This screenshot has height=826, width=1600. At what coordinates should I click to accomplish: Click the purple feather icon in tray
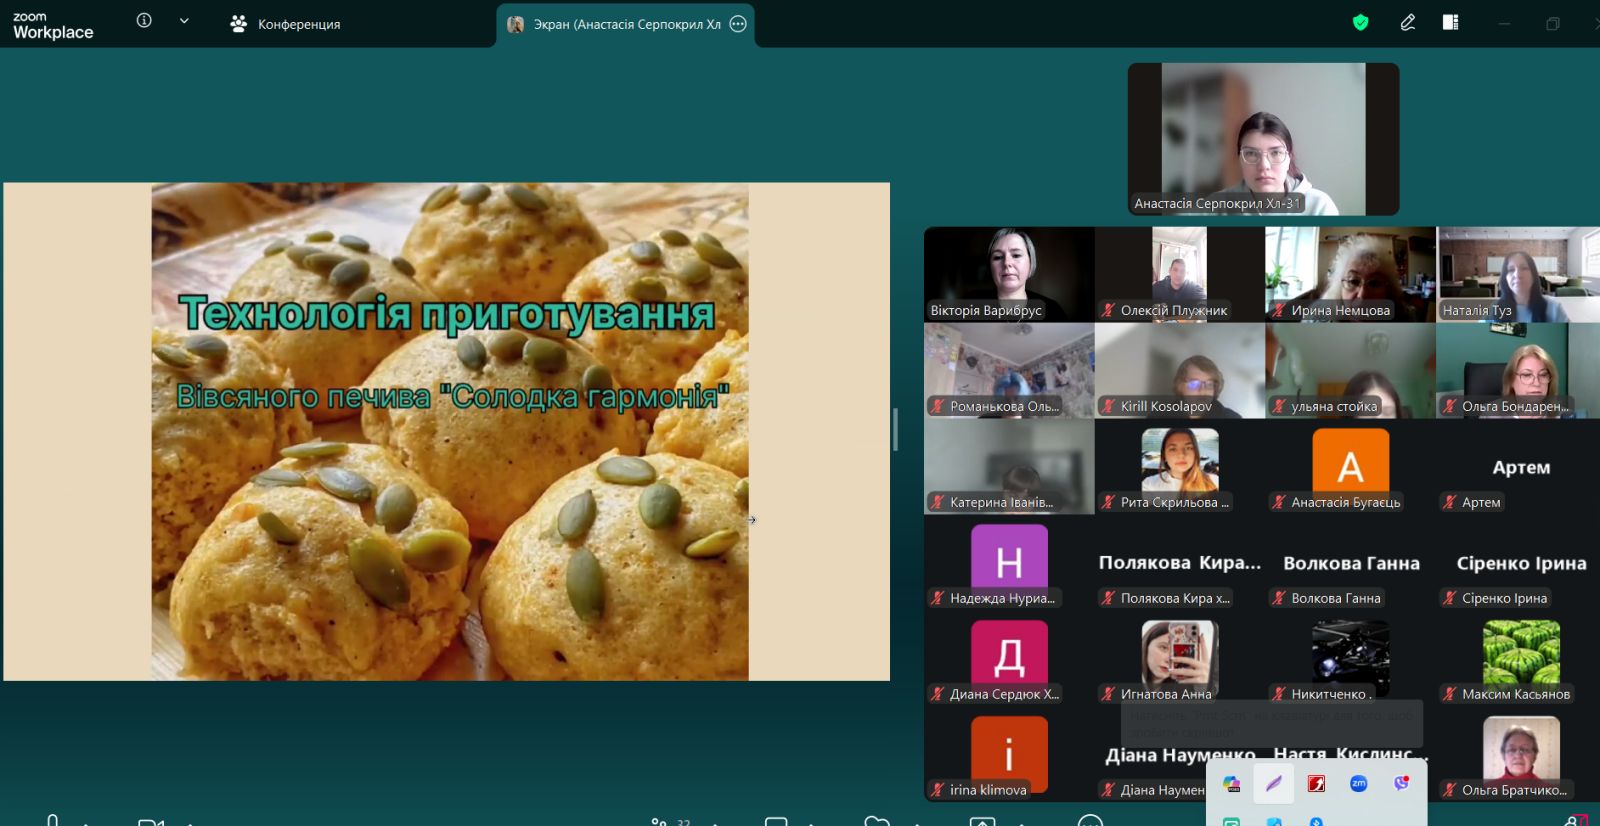coord(1274,784)
